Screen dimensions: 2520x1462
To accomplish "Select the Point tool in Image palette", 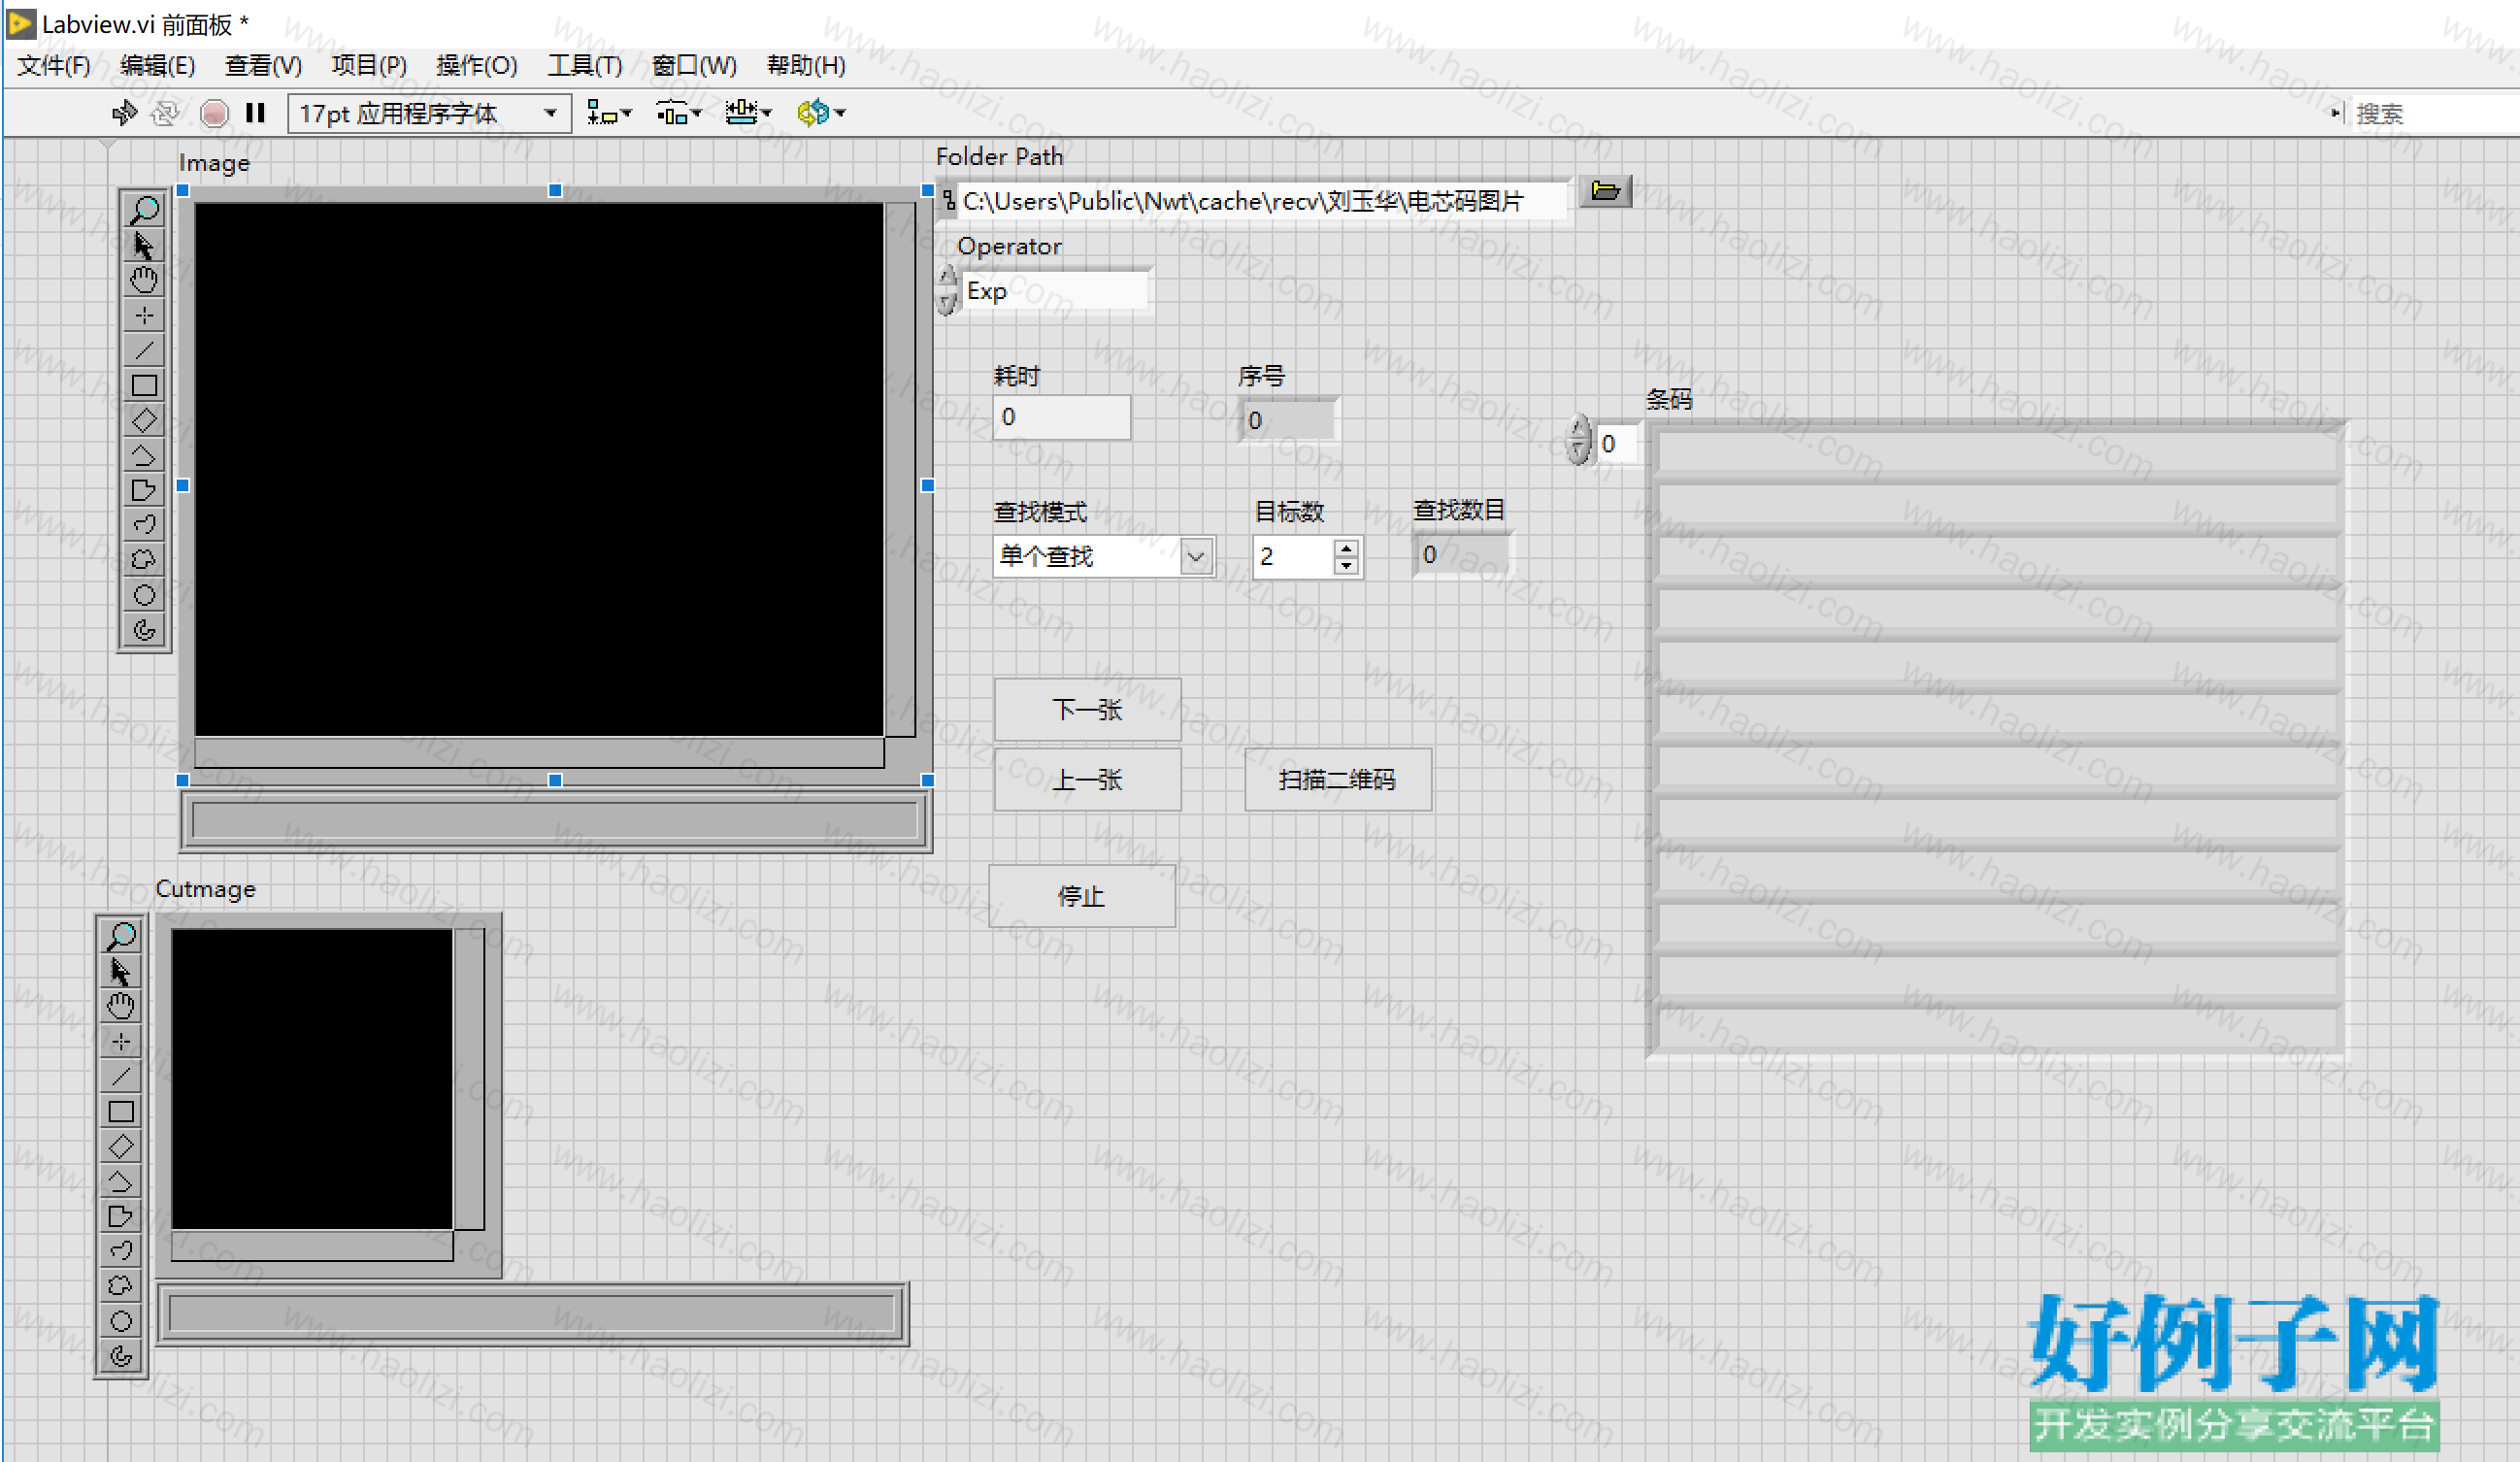I will (x=144, y=316).
